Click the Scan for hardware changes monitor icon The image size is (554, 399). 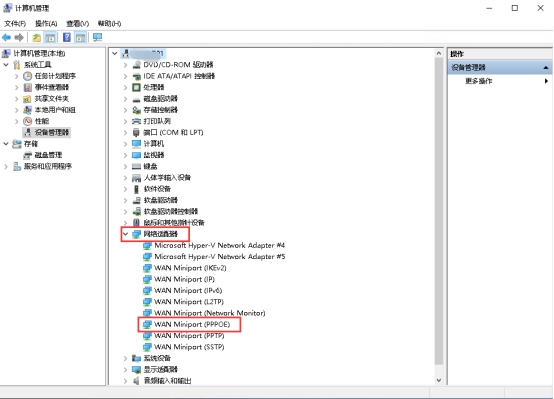(97, 37)
